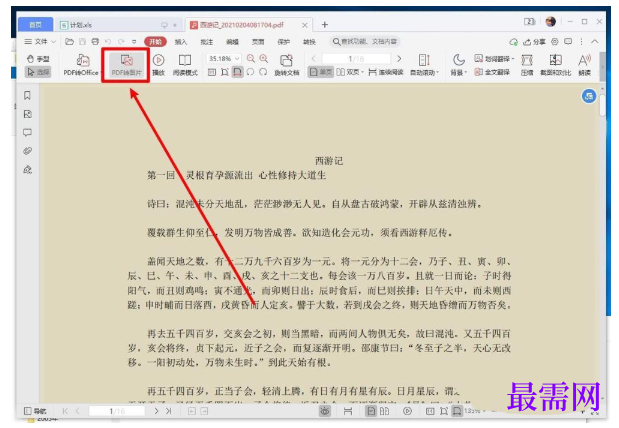619x428 pixels.
Task: Open the comments panel in left sidebar
Action: (27, 132)
